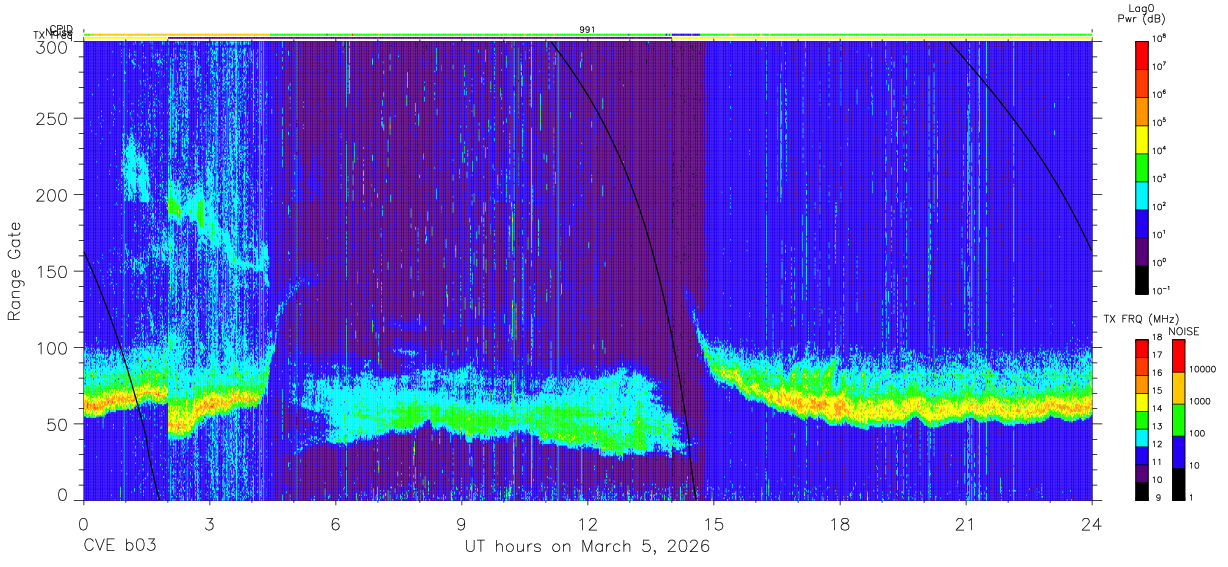Click the '200' tick label on the Range Gate axis
Screen dimensions: 1228x567
(x=52, y=194)
